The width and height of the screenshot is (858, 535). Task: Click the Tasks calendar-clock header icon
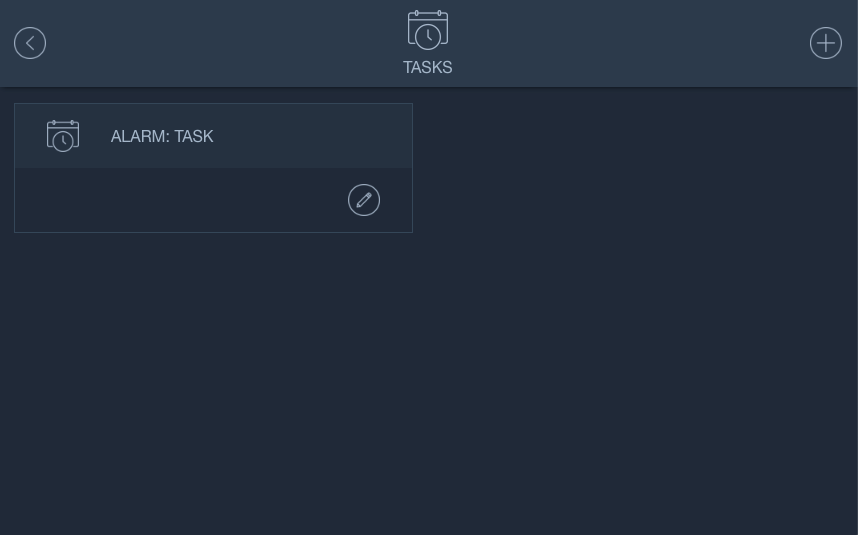(427, 30)
